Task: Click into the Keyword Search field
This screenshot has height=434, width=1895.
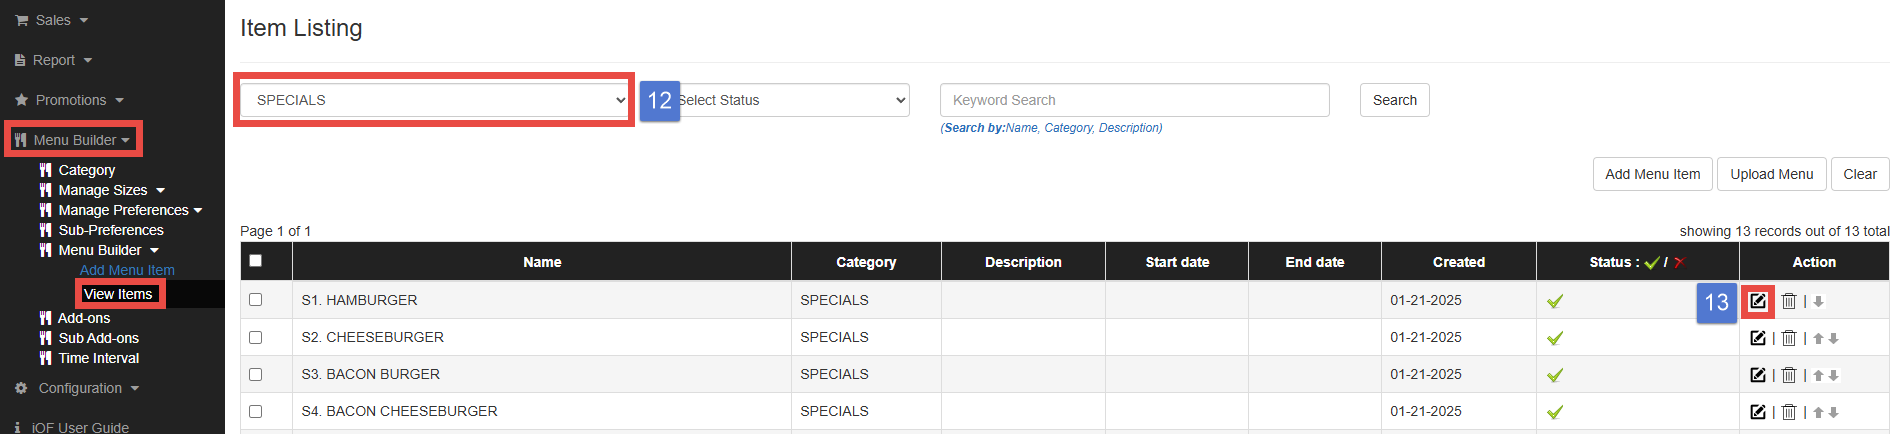Action: click(1134, 100)
